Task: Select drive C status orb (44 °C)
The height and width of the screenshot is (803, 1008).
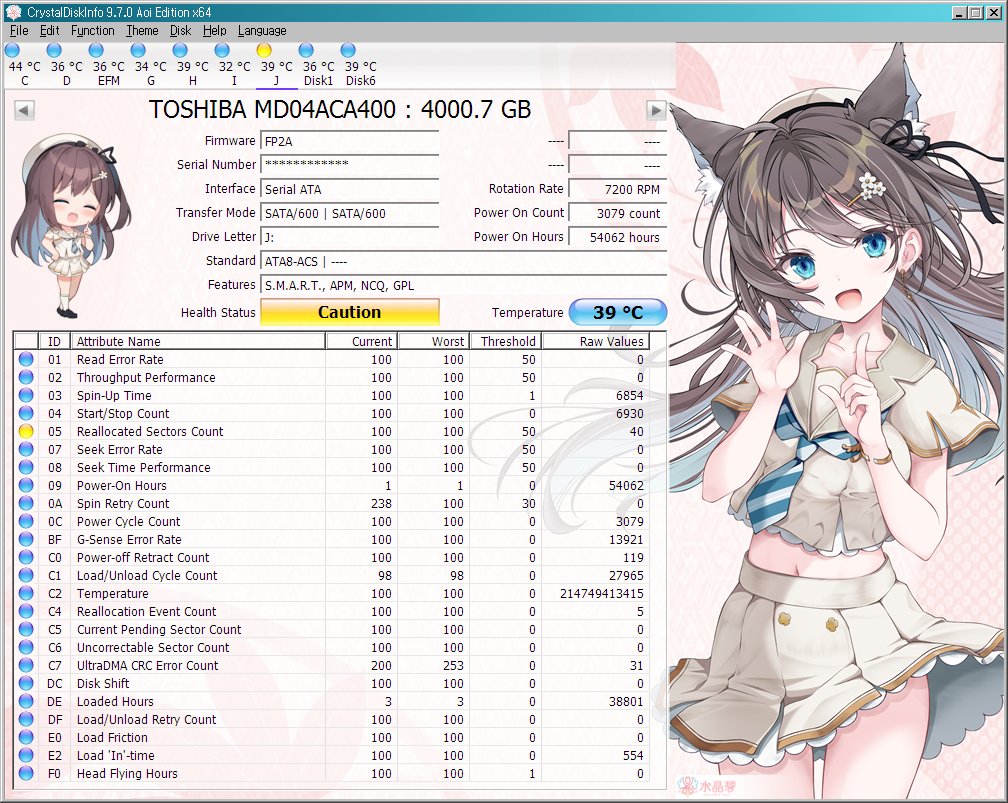Action: coord(12,50)
